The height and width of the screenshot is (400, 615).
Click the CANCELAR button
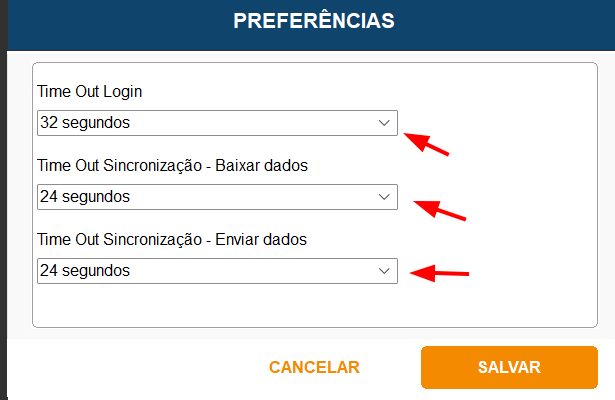[314, 367]
